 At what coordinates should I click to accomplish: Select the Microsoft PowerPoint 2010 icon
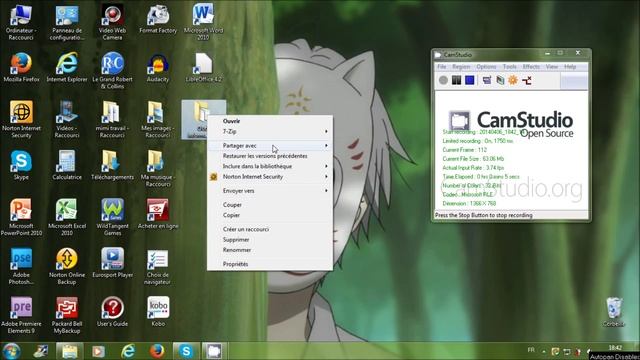point(21,217)
